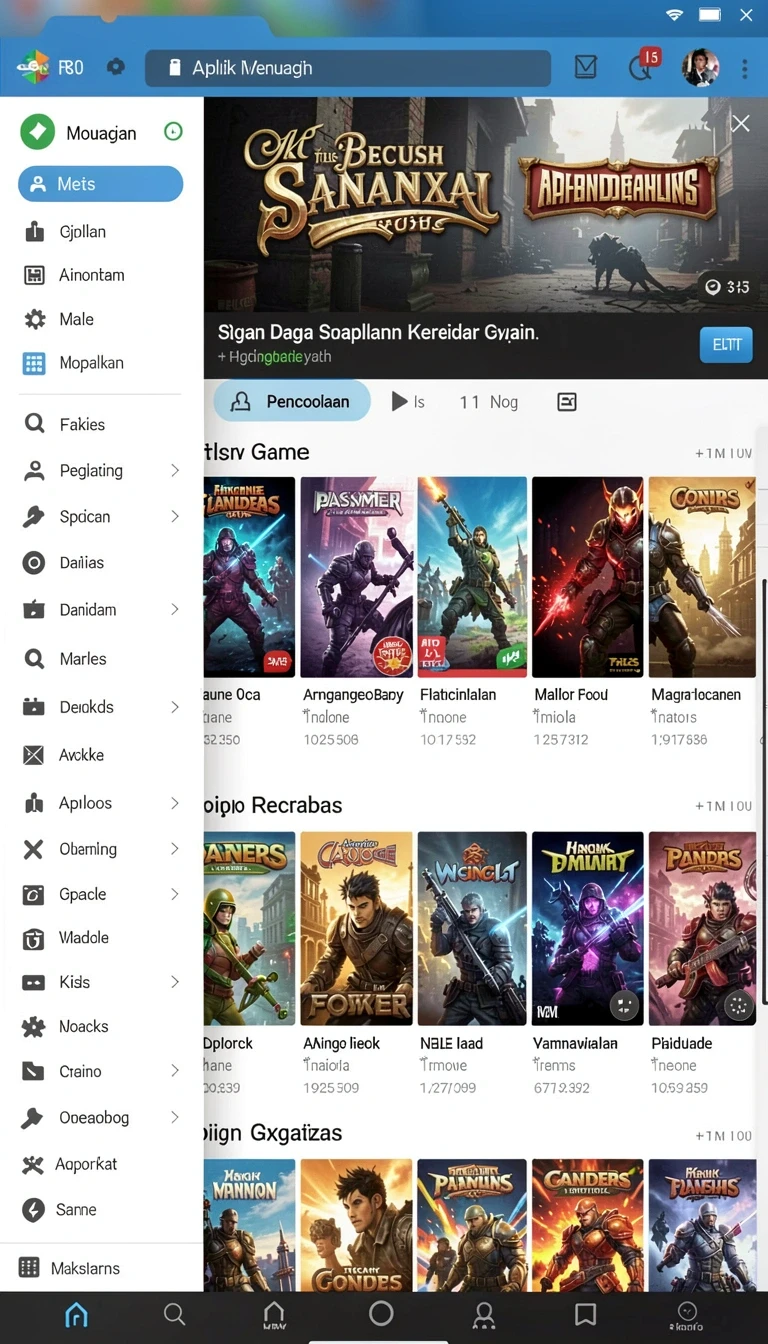
Task: Click the Mallor Foud game title
Action: pyautogui.click(x=572, y=695)
